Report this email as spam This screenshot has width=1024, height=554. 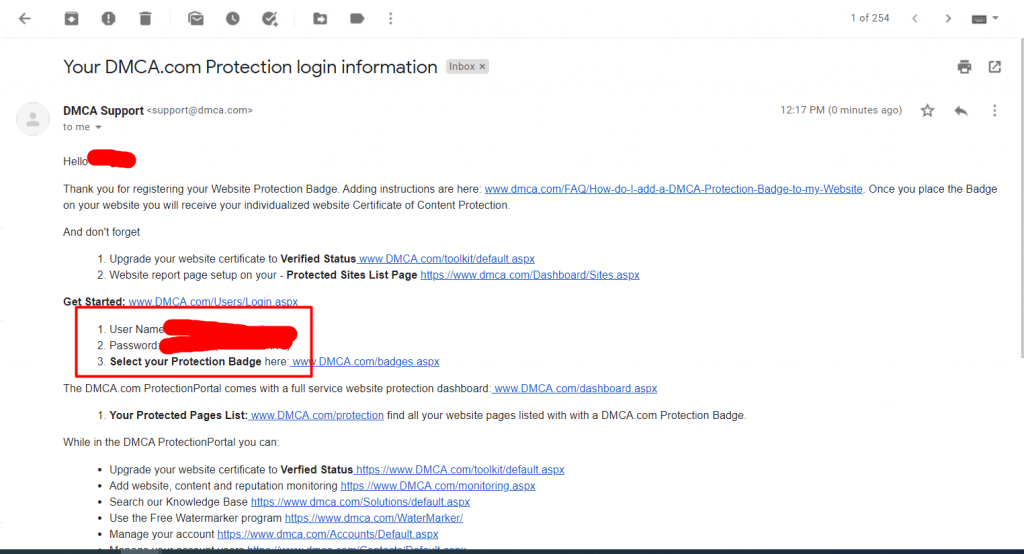click(x=108, y=18)
